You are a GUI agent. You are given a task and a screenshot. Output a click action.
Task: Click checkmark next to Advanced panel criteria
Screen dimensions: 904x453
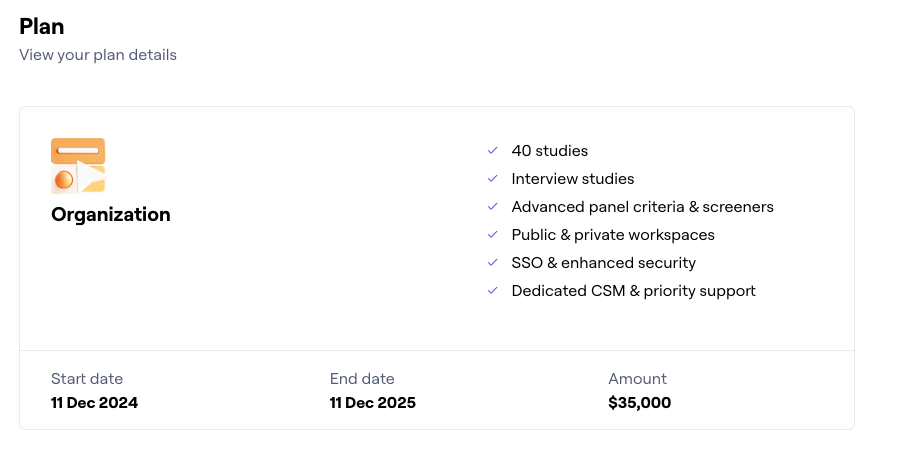(x=492, y=207)
